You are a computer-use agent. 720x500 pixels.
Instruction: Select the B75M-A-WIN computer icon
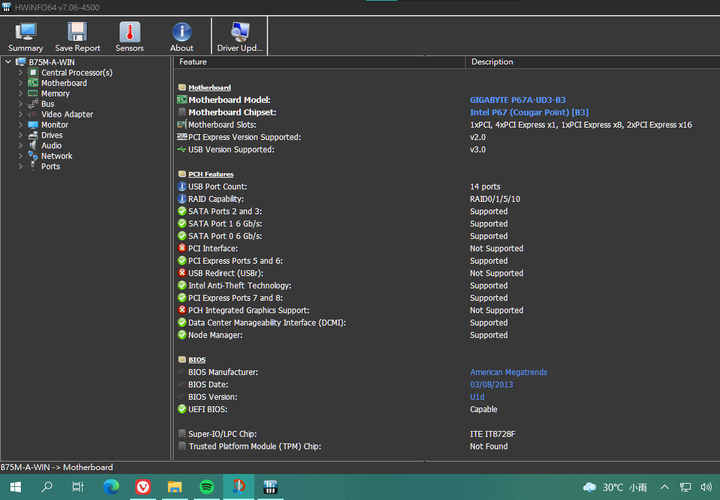click(21, 62)
